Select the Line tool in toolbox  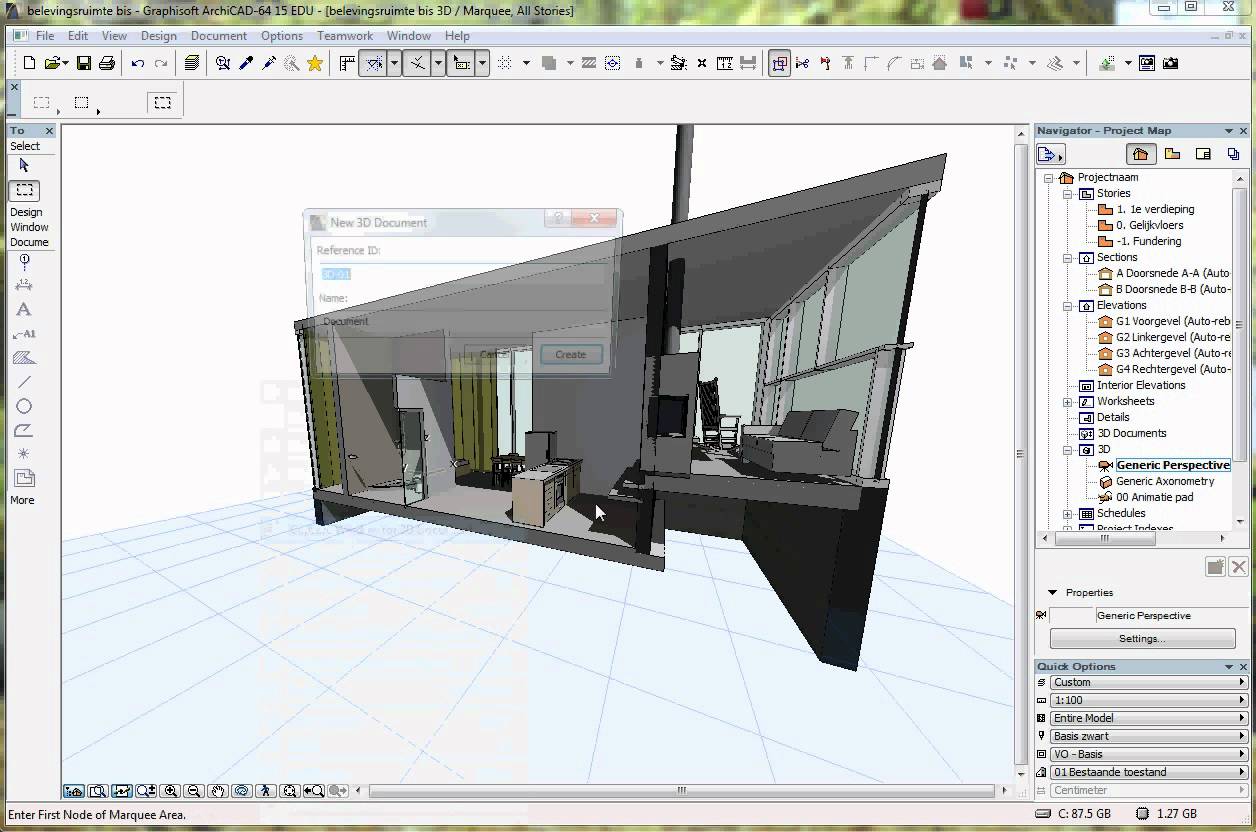(x=24, y=382)
